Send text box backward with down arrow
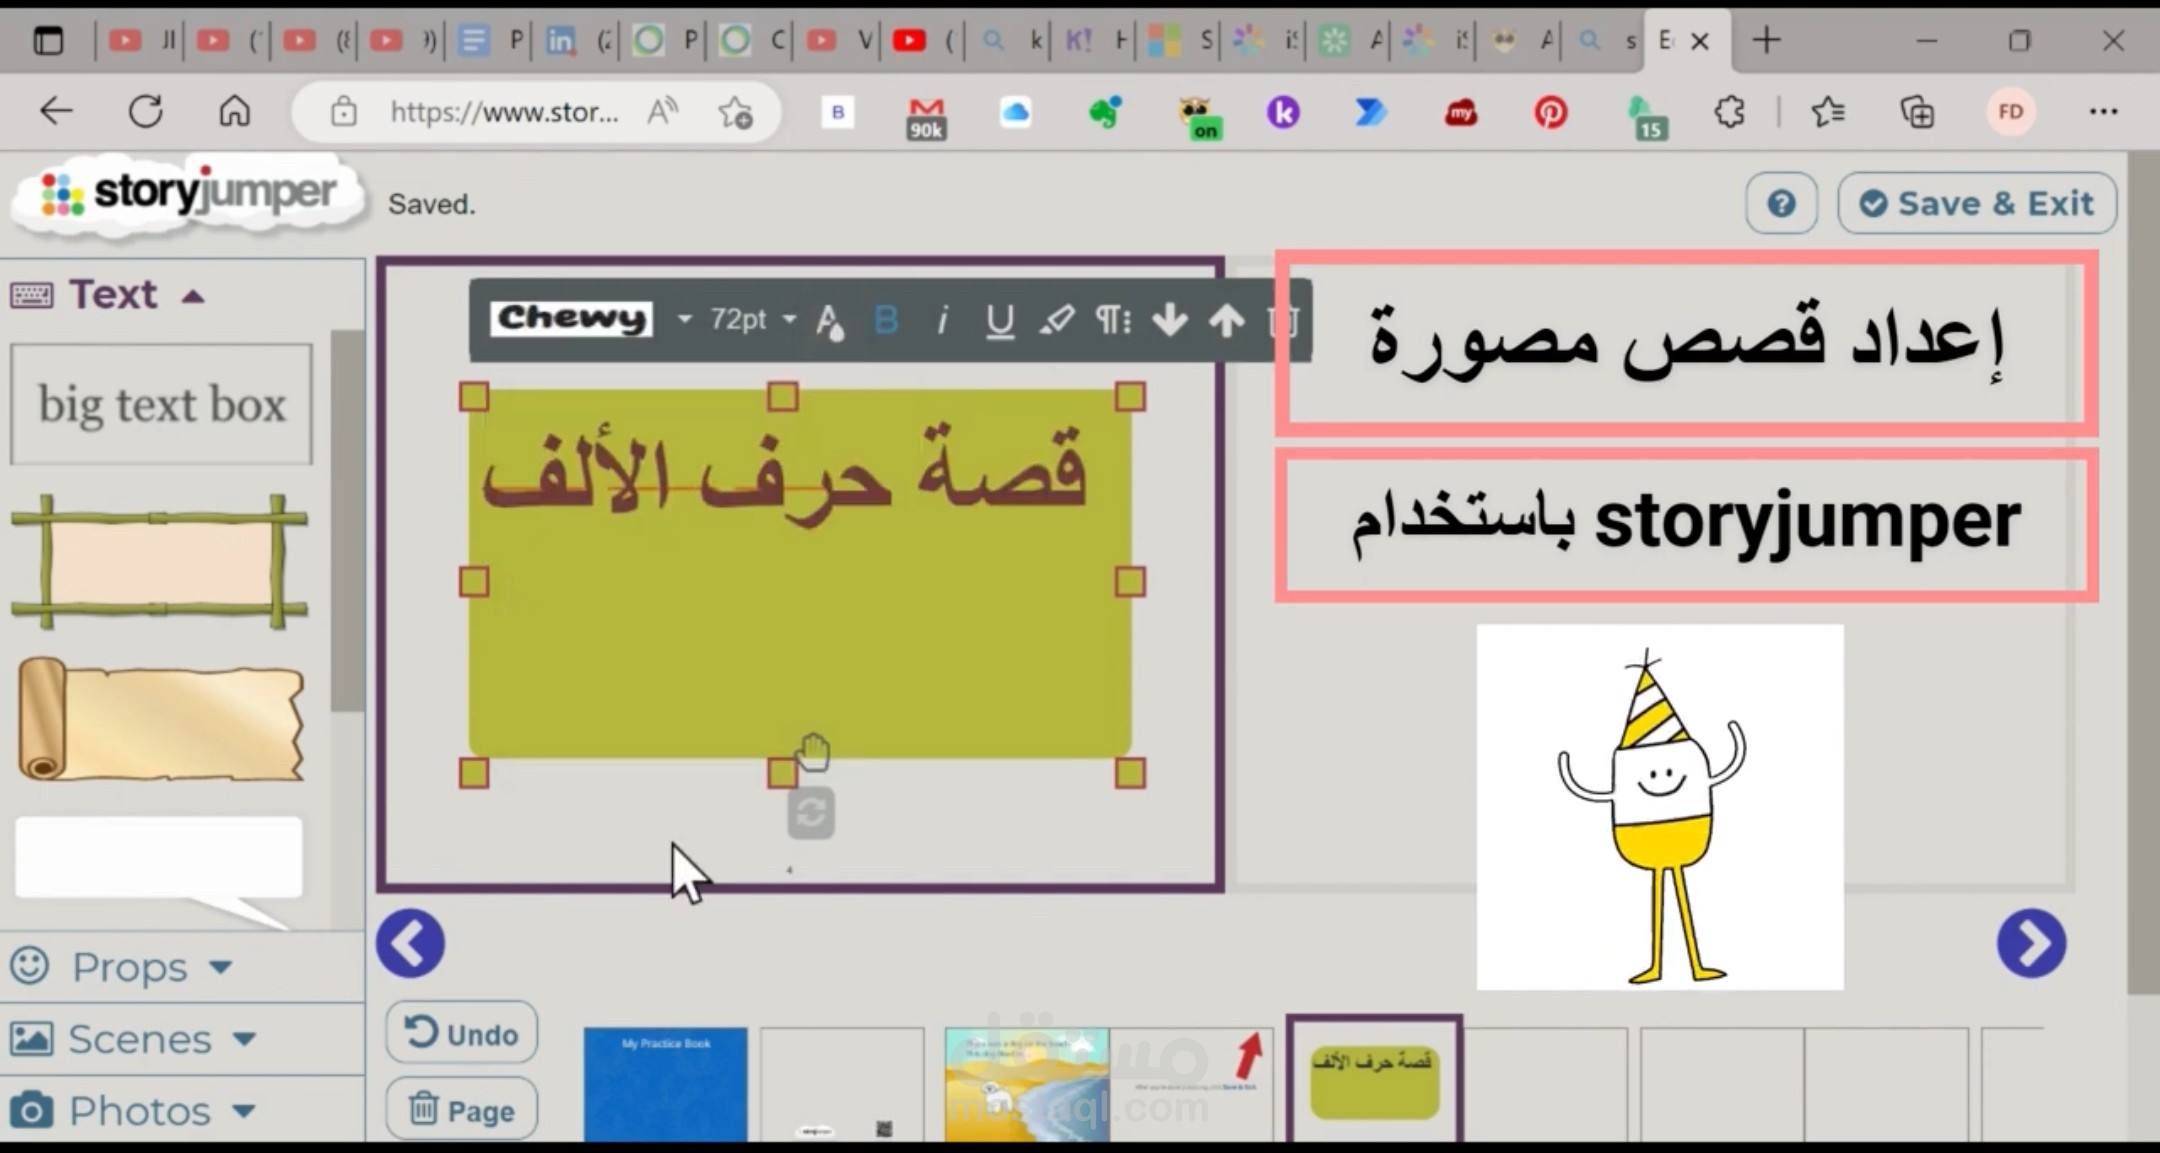 pyautogui.click(x=1169, y=320)
